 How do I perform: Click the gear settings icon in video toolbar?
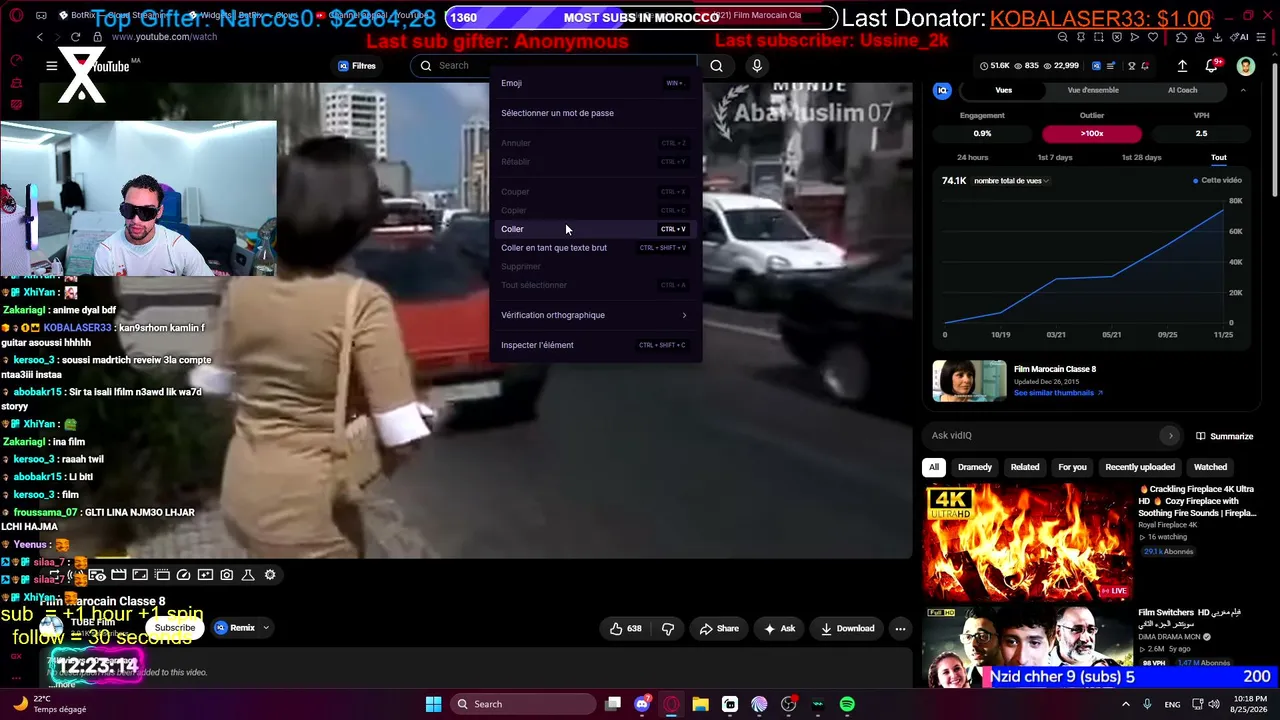(x=270, y=575)
